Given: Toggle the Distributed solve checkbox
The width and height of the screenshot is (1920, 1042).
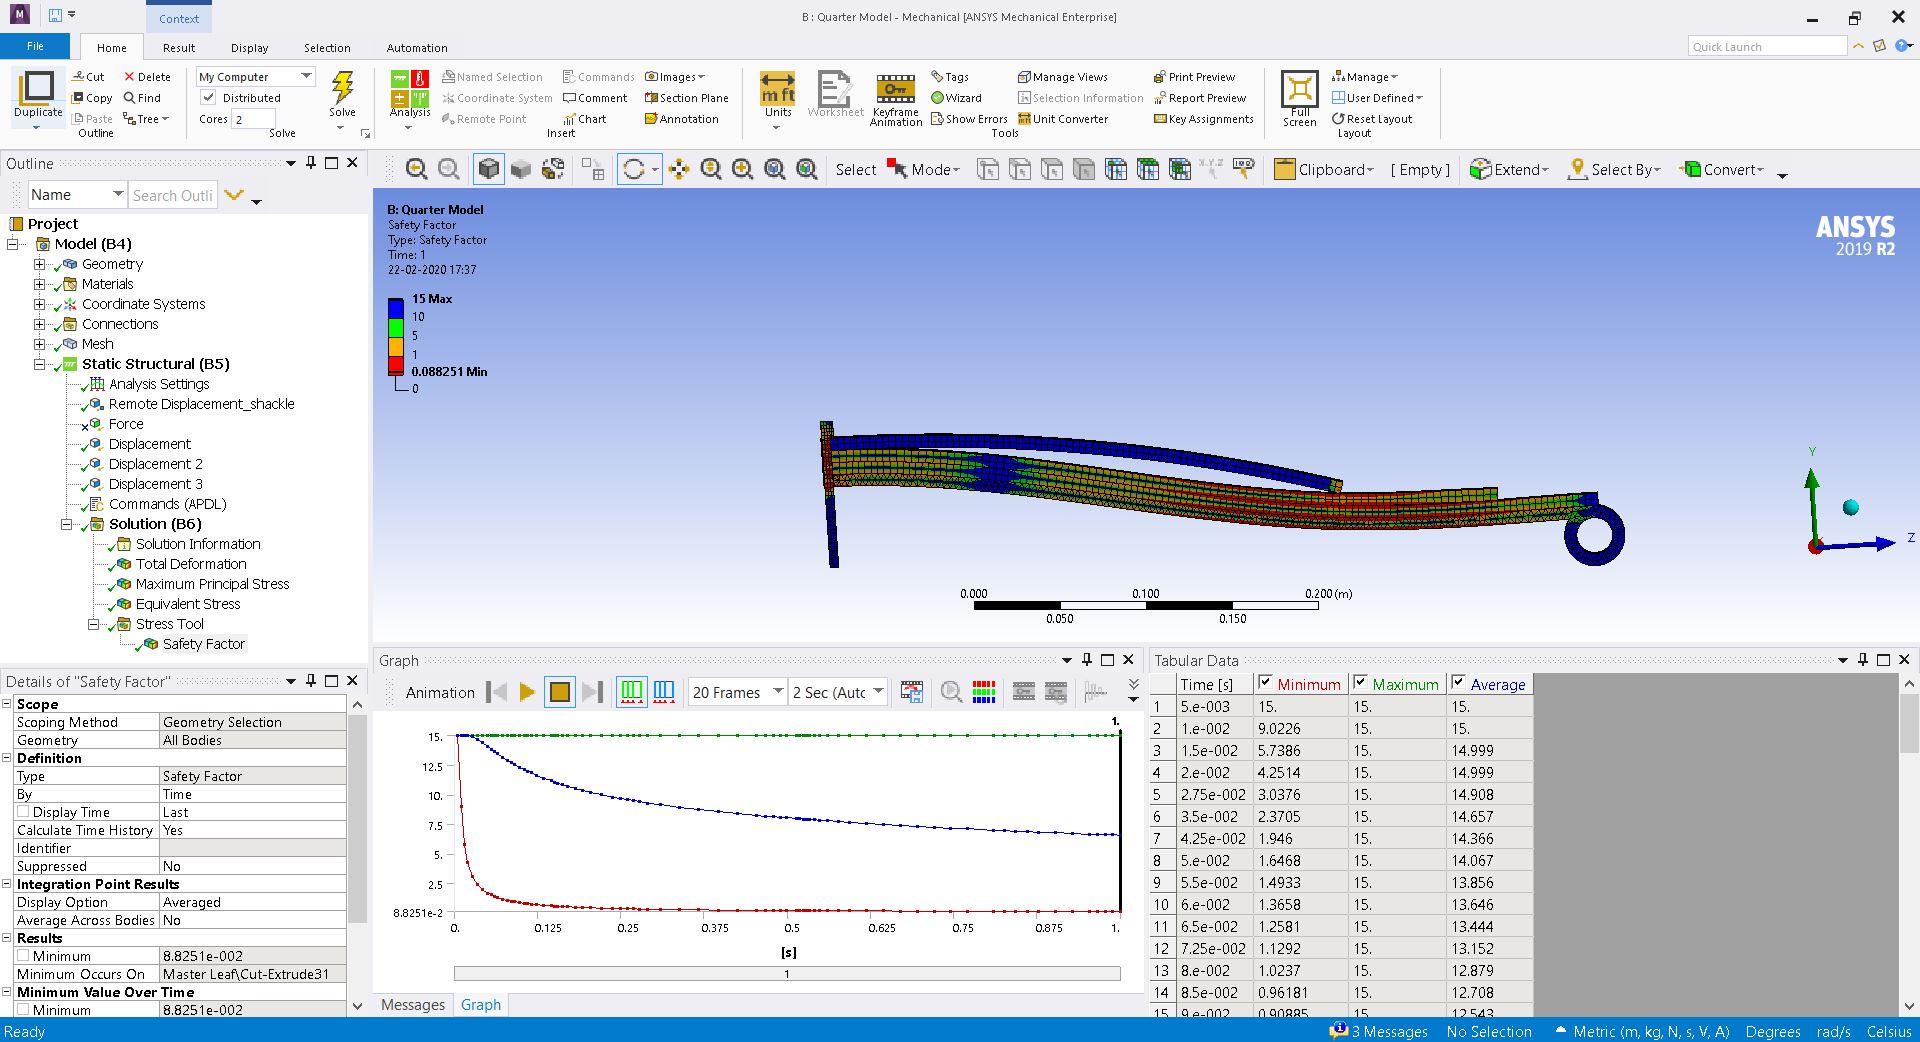Looking at the screenshot, I should [209, 98].
